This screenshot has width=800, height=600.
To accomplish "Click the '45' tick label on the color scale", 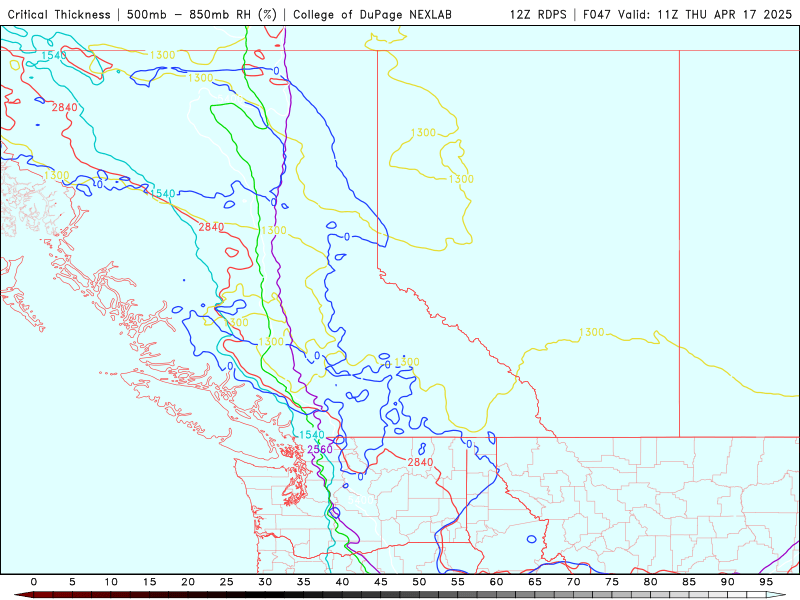I will (x=381, y=582).
